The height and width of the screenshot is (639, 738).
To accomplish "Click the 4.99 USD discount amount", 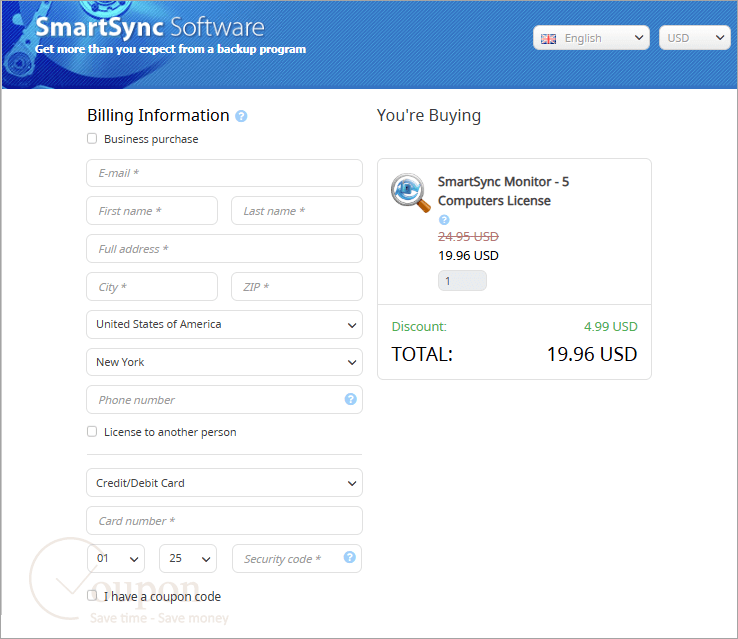I will (x=610, y=327).
